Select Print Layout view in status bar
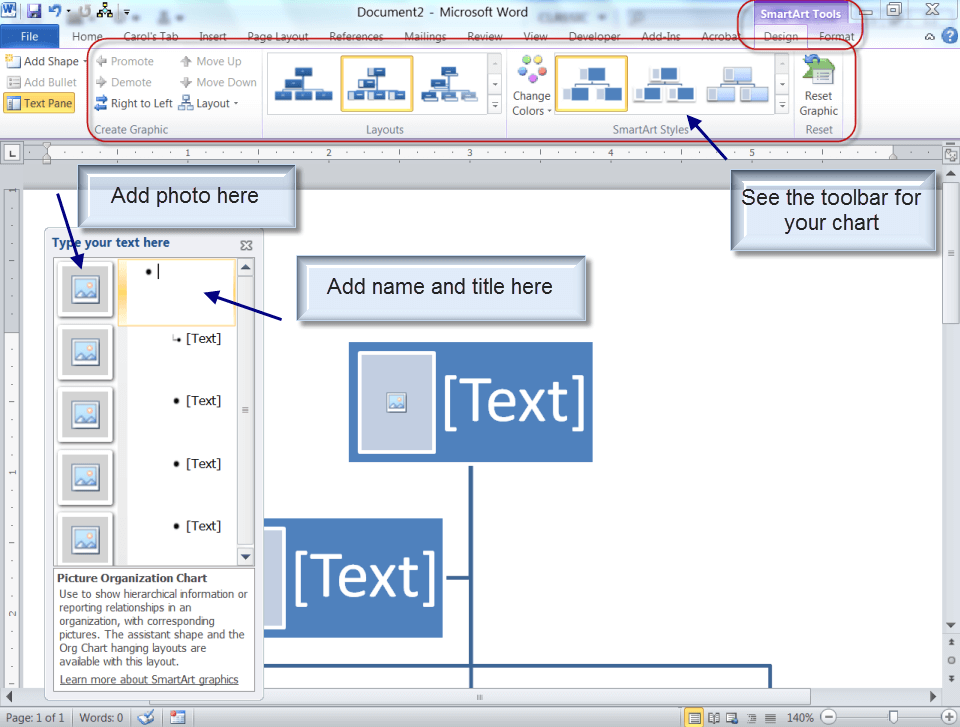 coord(695,717)
